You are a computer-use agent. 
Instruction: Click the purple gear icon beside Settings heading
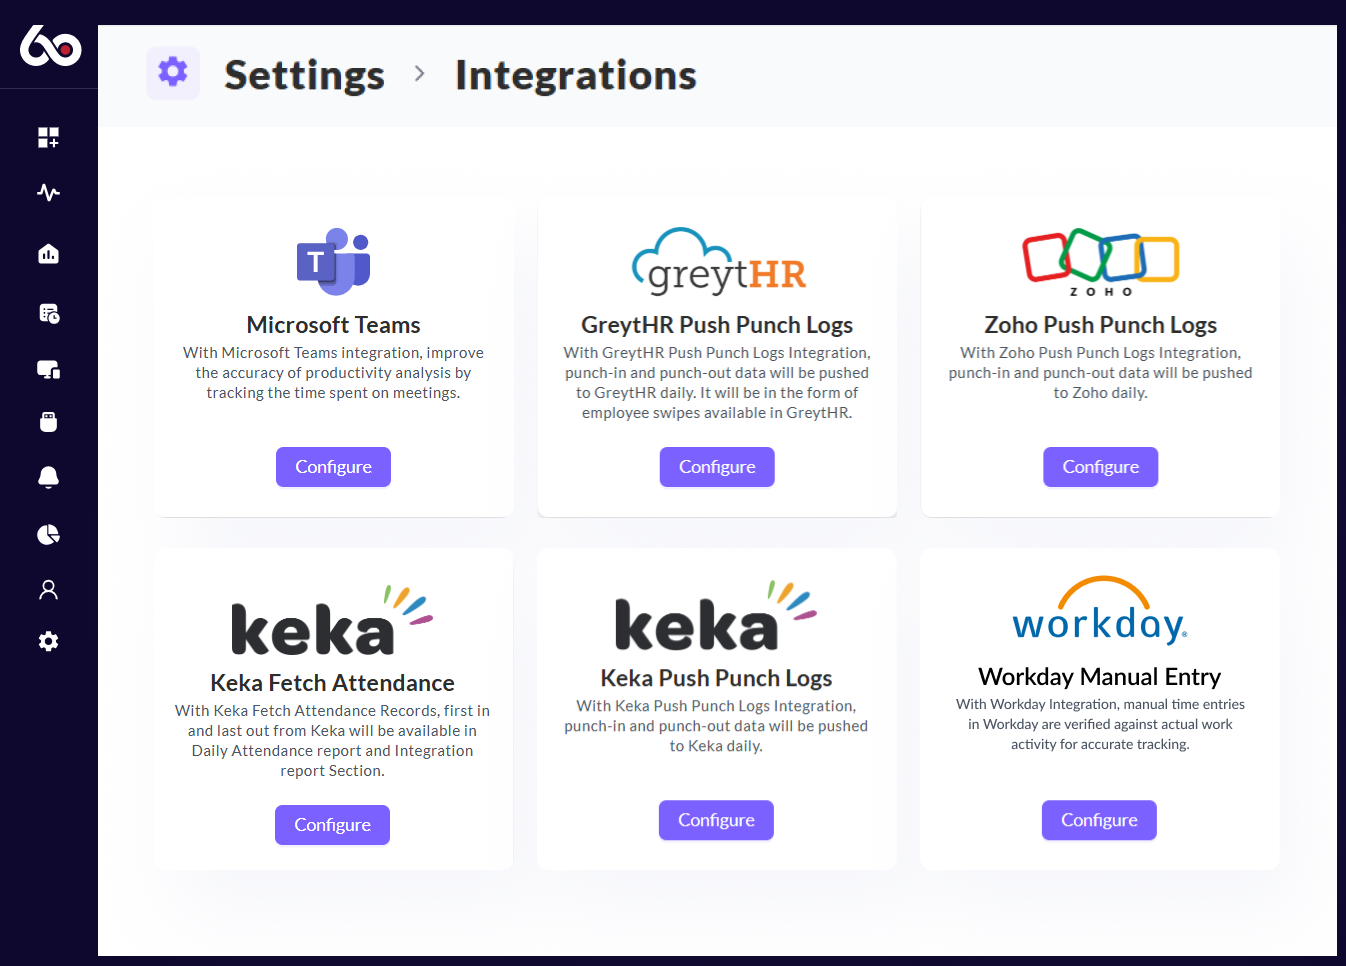[x=173, y=73]
